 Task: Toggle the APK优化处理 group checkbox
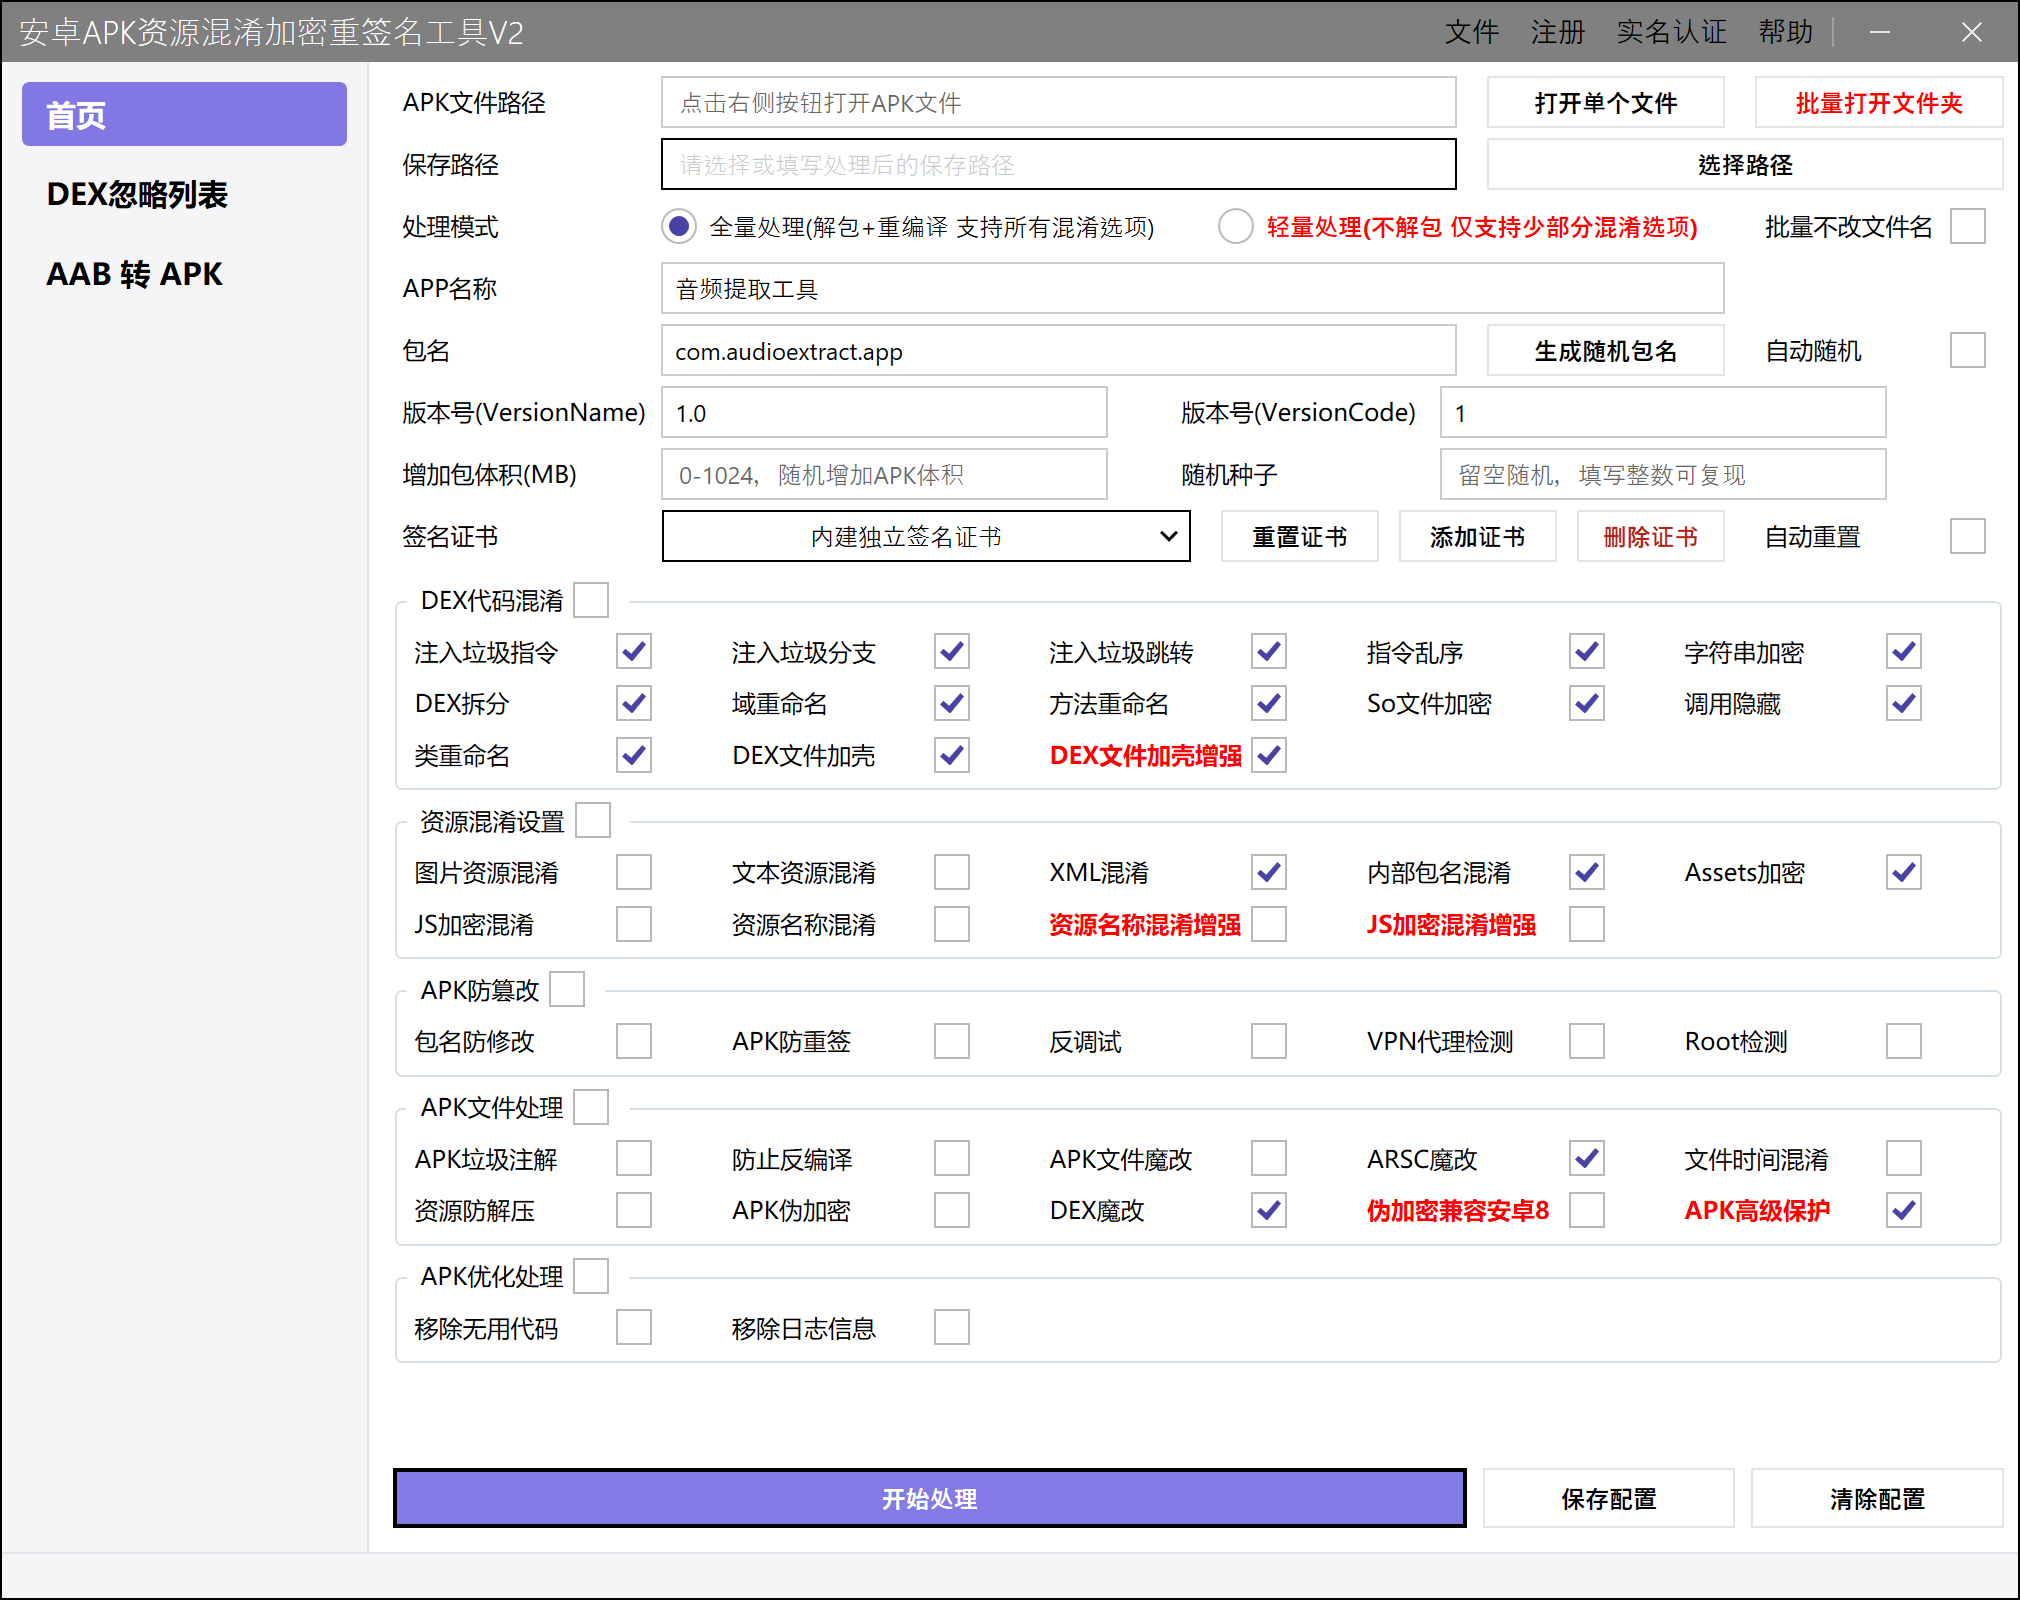591,1276
